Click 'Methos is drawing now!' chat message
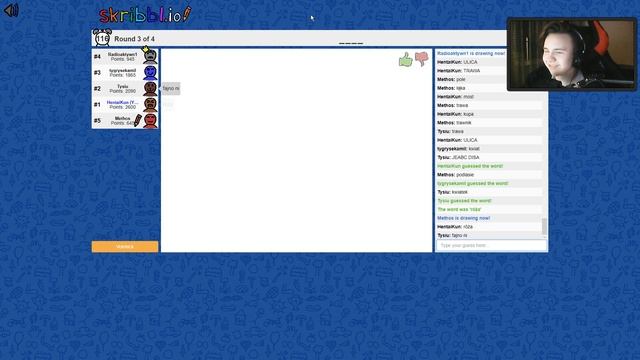This screenshot has height=360, width=640. pos(464,218)
